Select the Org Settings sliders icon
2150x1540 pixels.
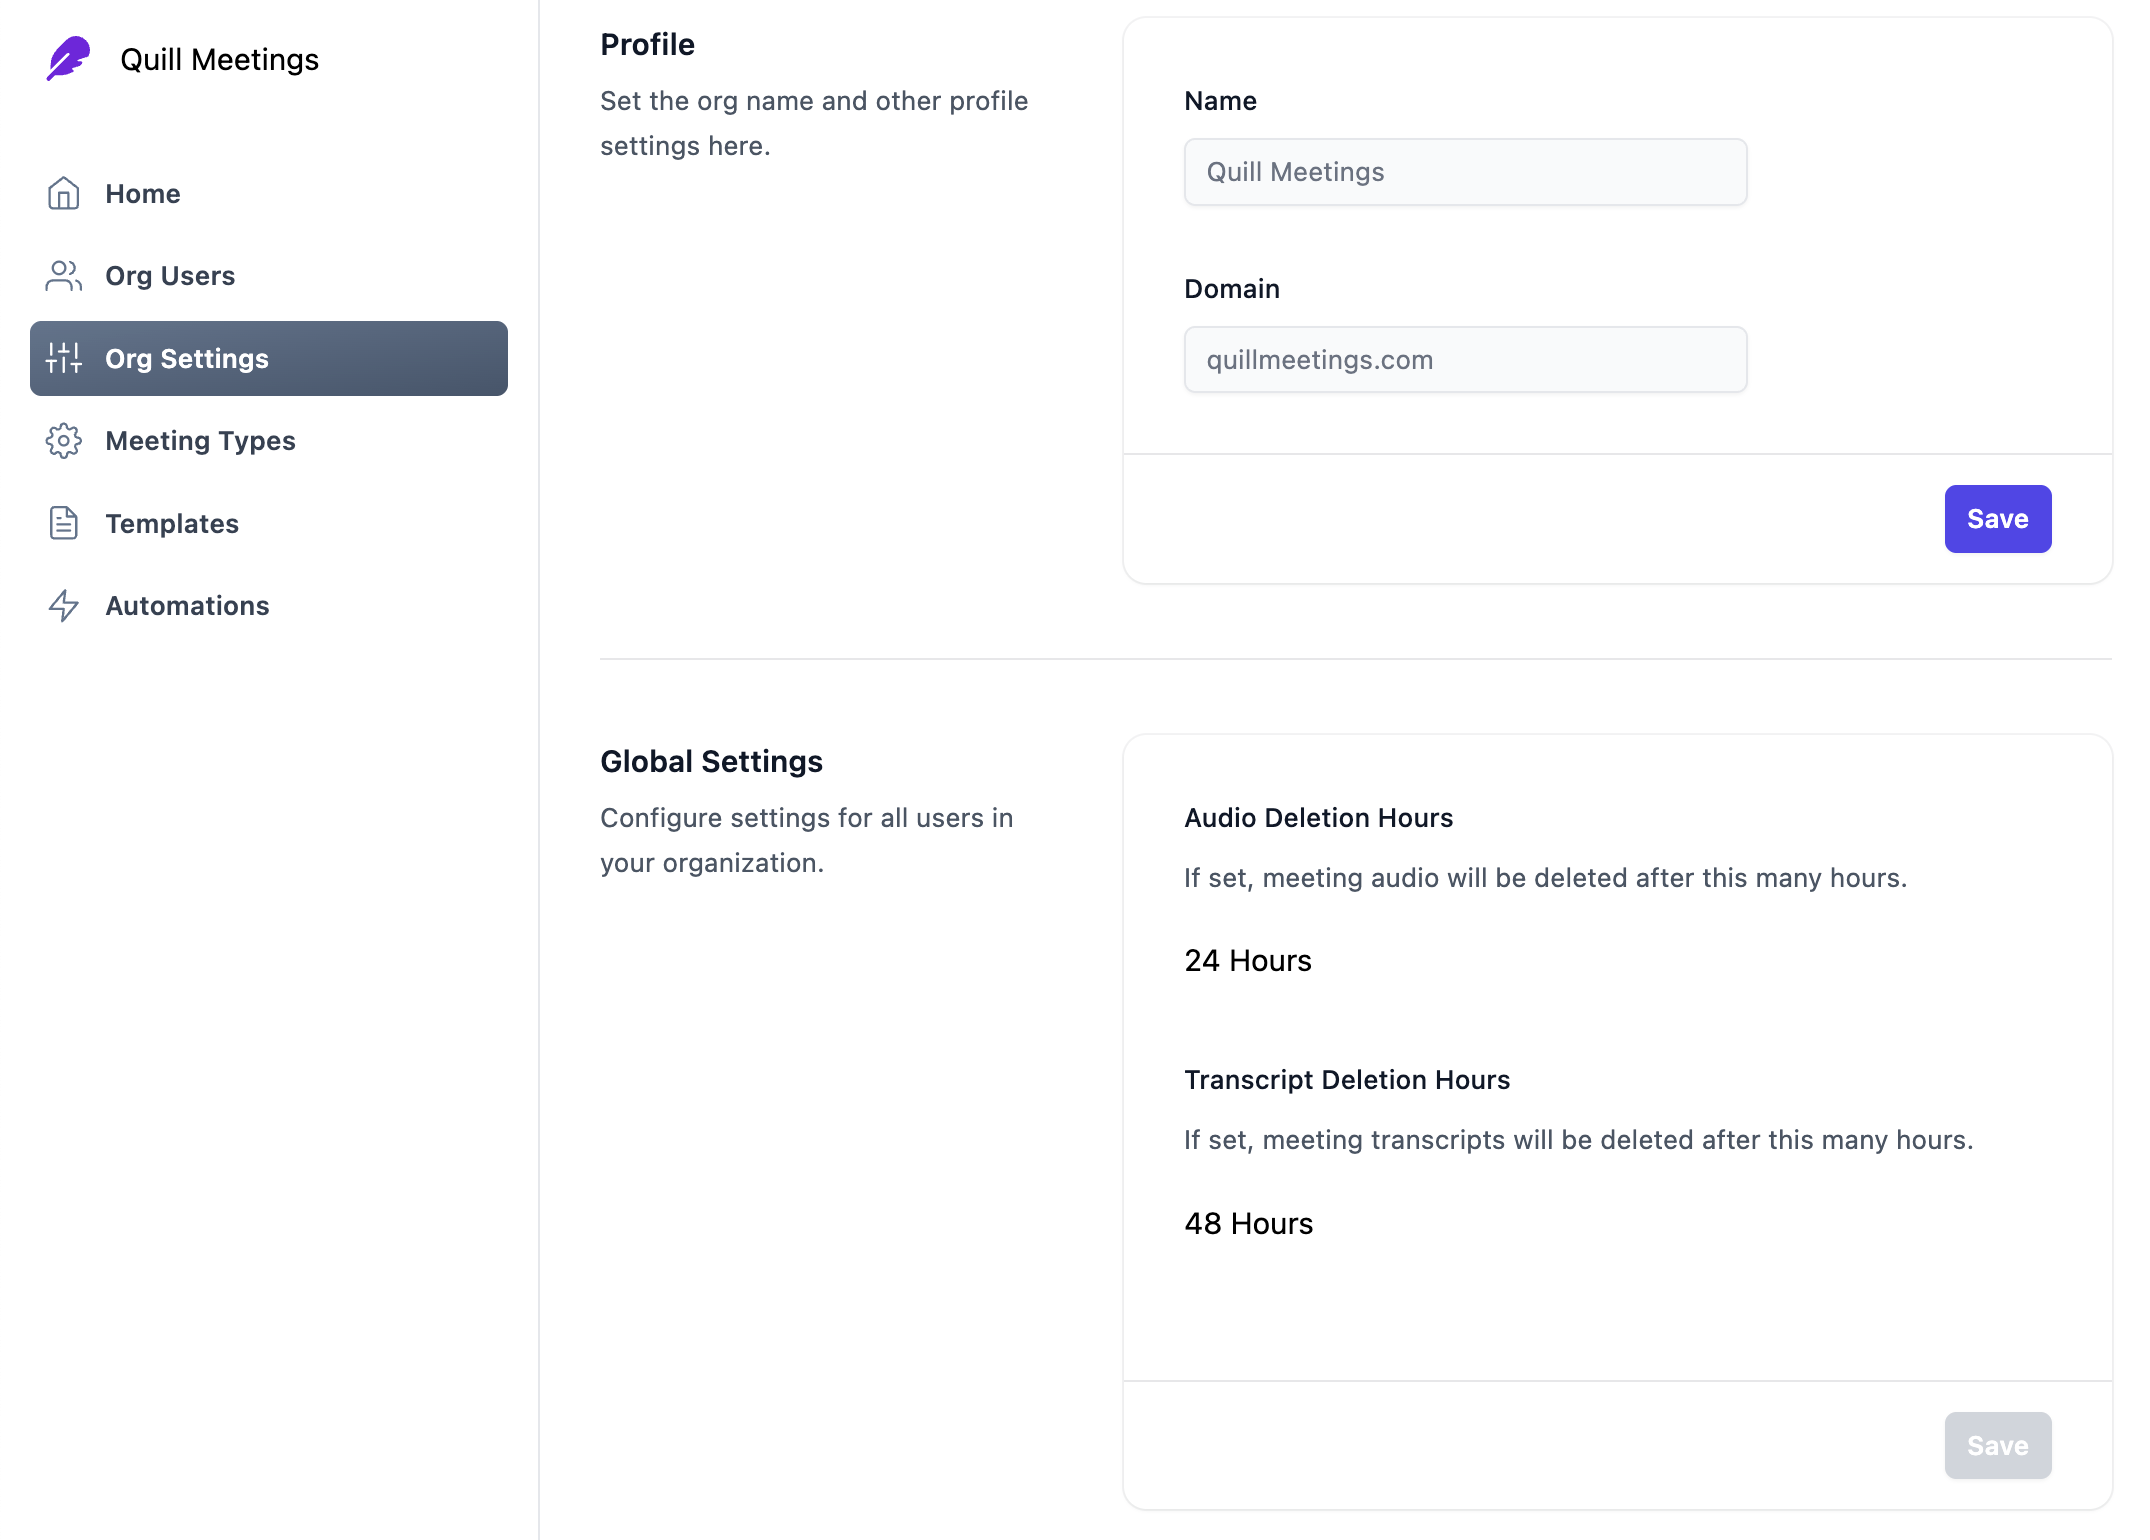click(63, 358)
